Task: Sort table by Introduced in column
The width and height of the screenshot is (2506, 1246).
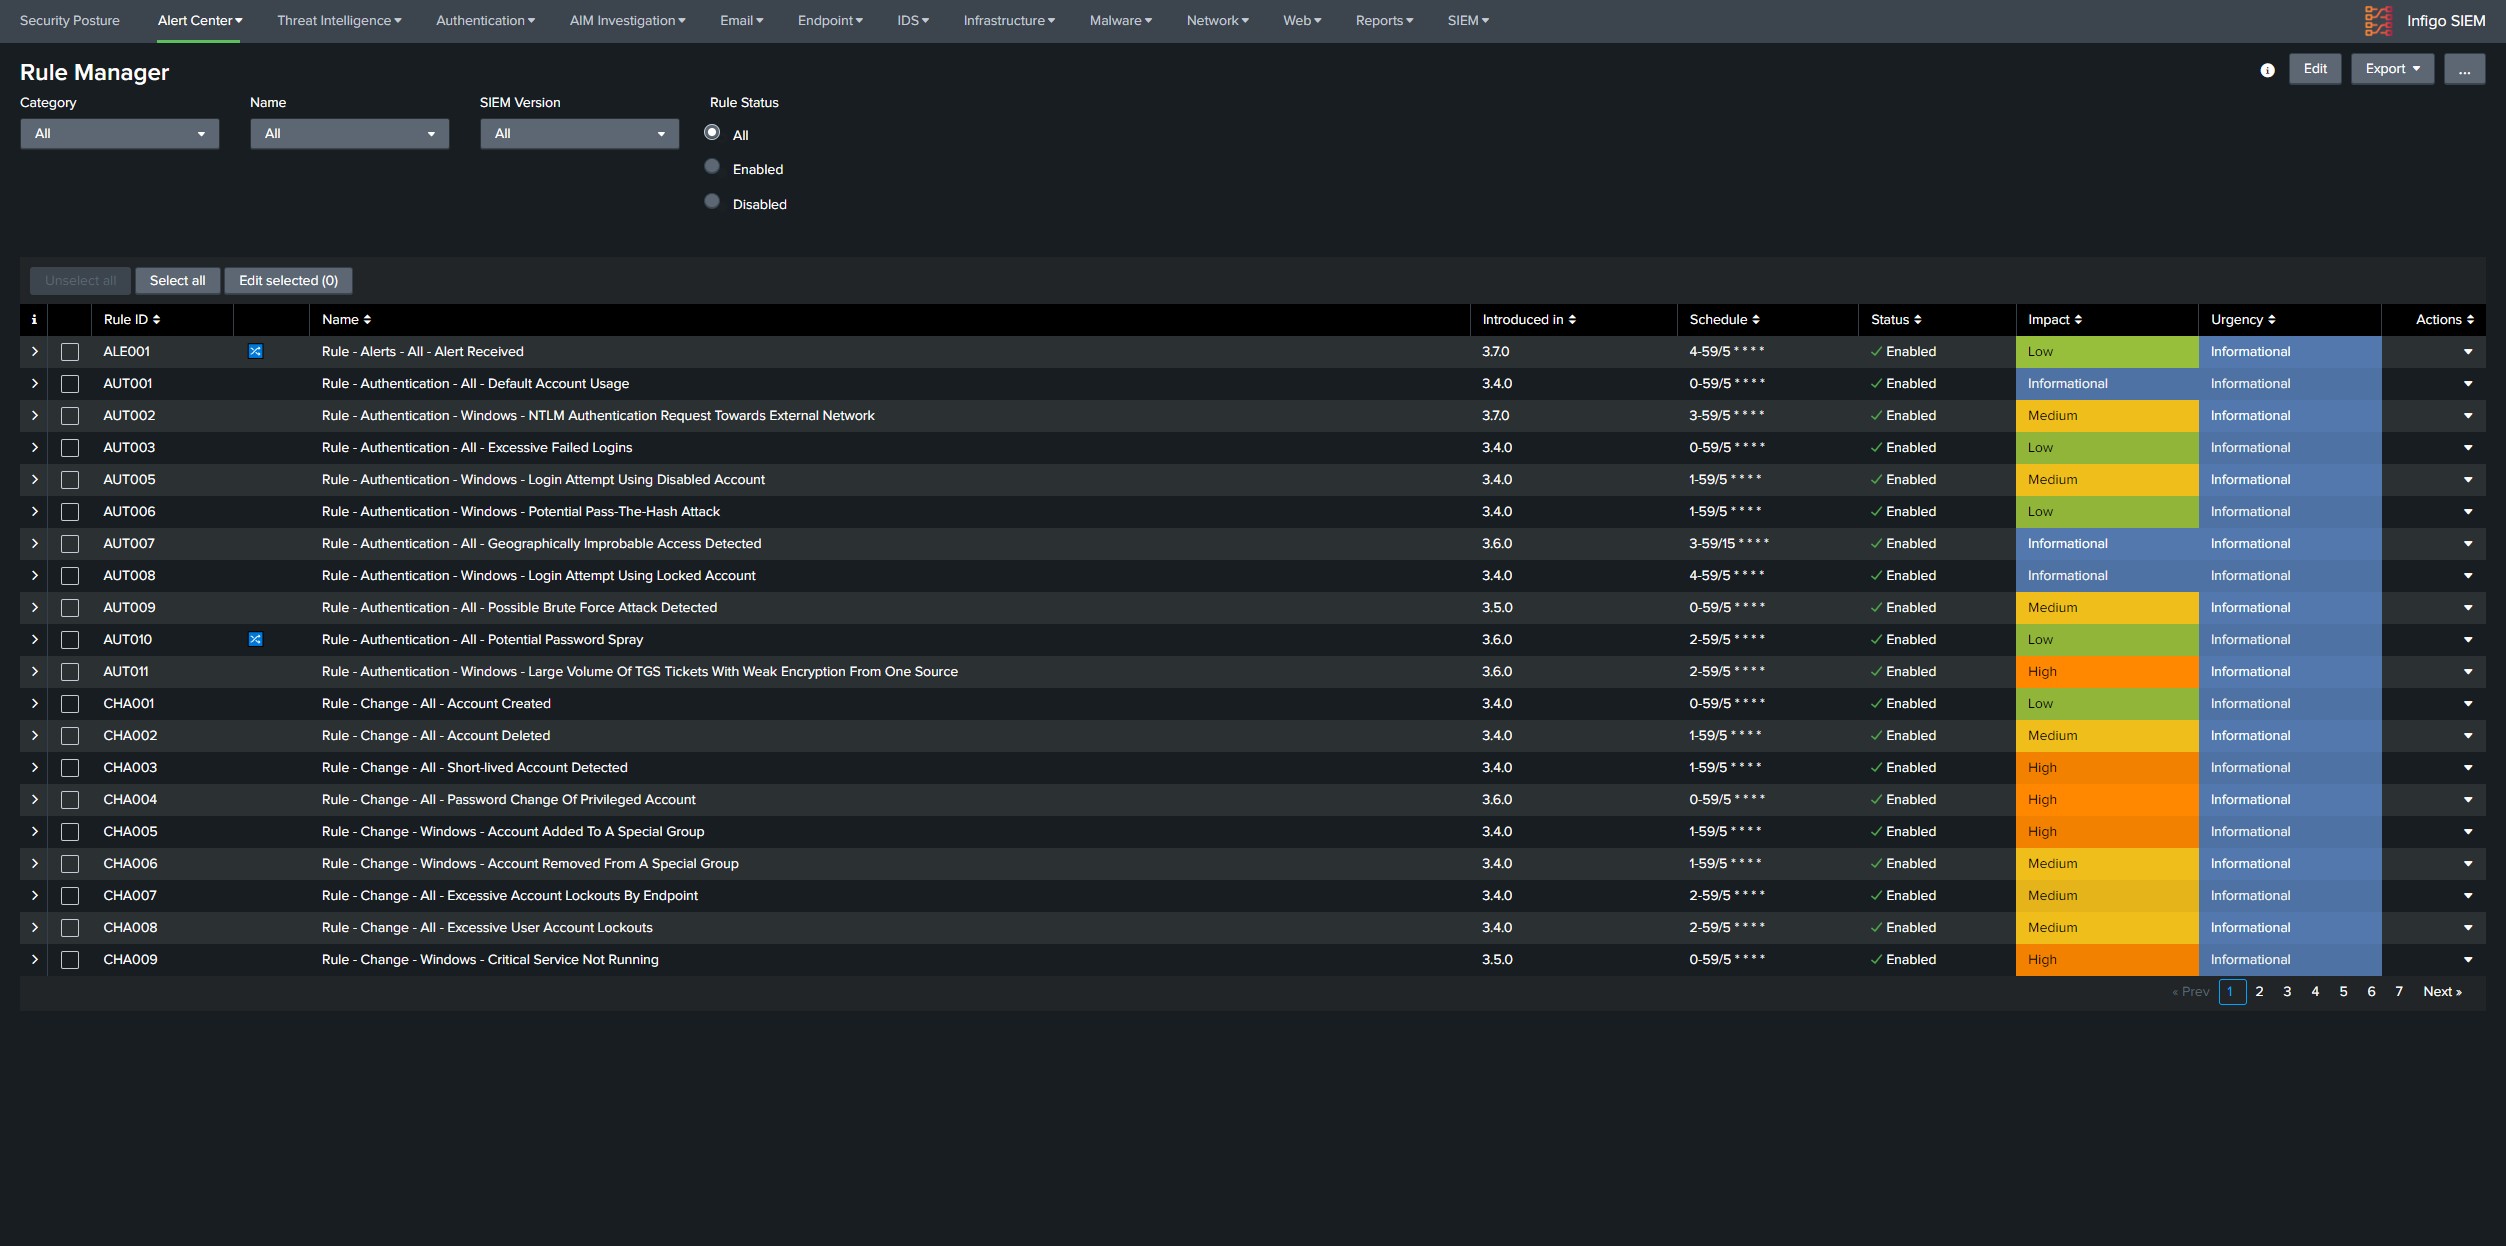Action: click(1572, 320)
